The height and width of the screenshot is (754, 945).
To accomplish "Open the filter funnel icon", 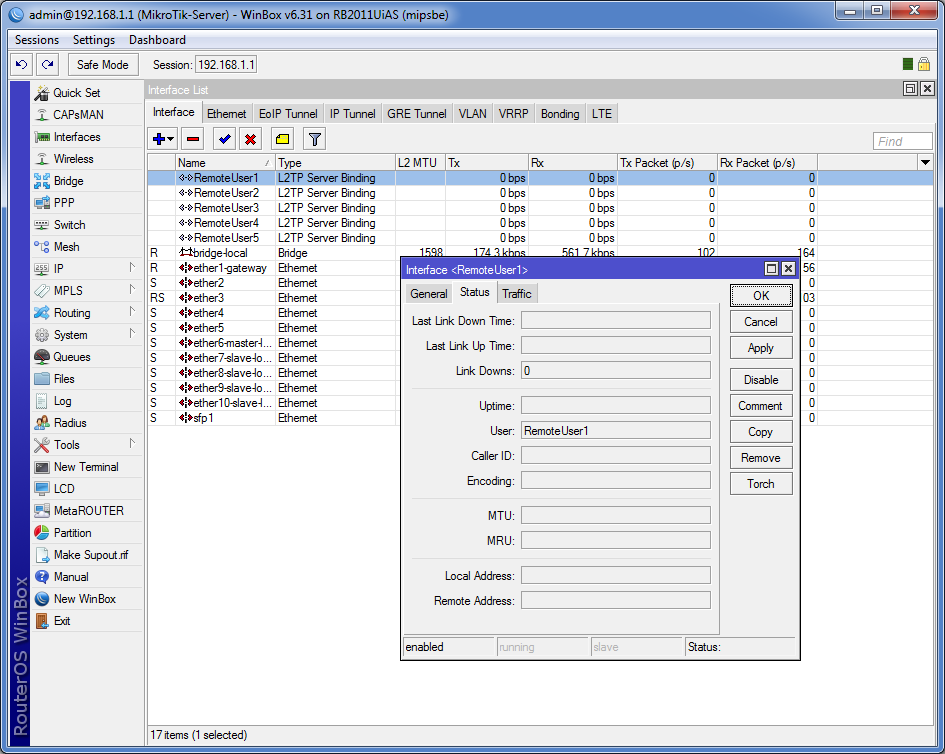I will coord(315,139).
